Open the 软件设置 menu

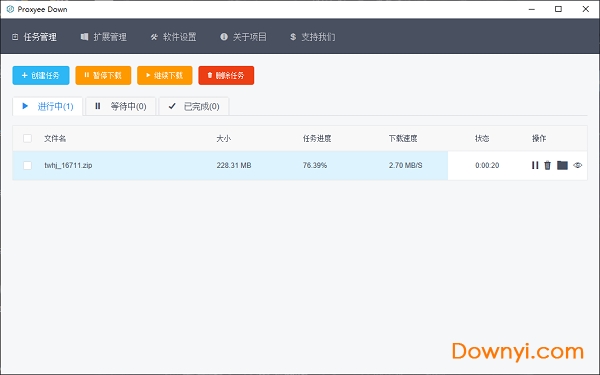[173, 37]
